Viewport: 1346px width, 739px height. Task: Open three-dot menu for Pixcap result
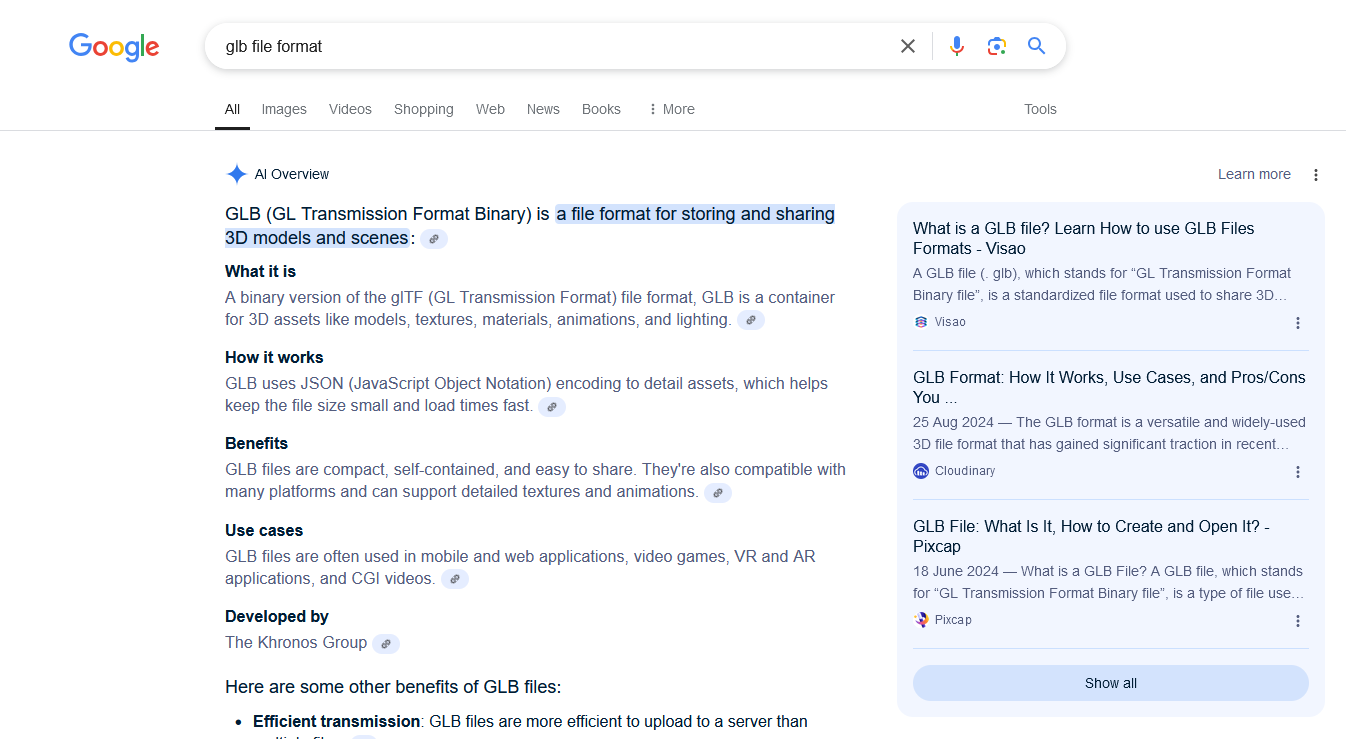pyautogui.click(x=1298, y=621)
